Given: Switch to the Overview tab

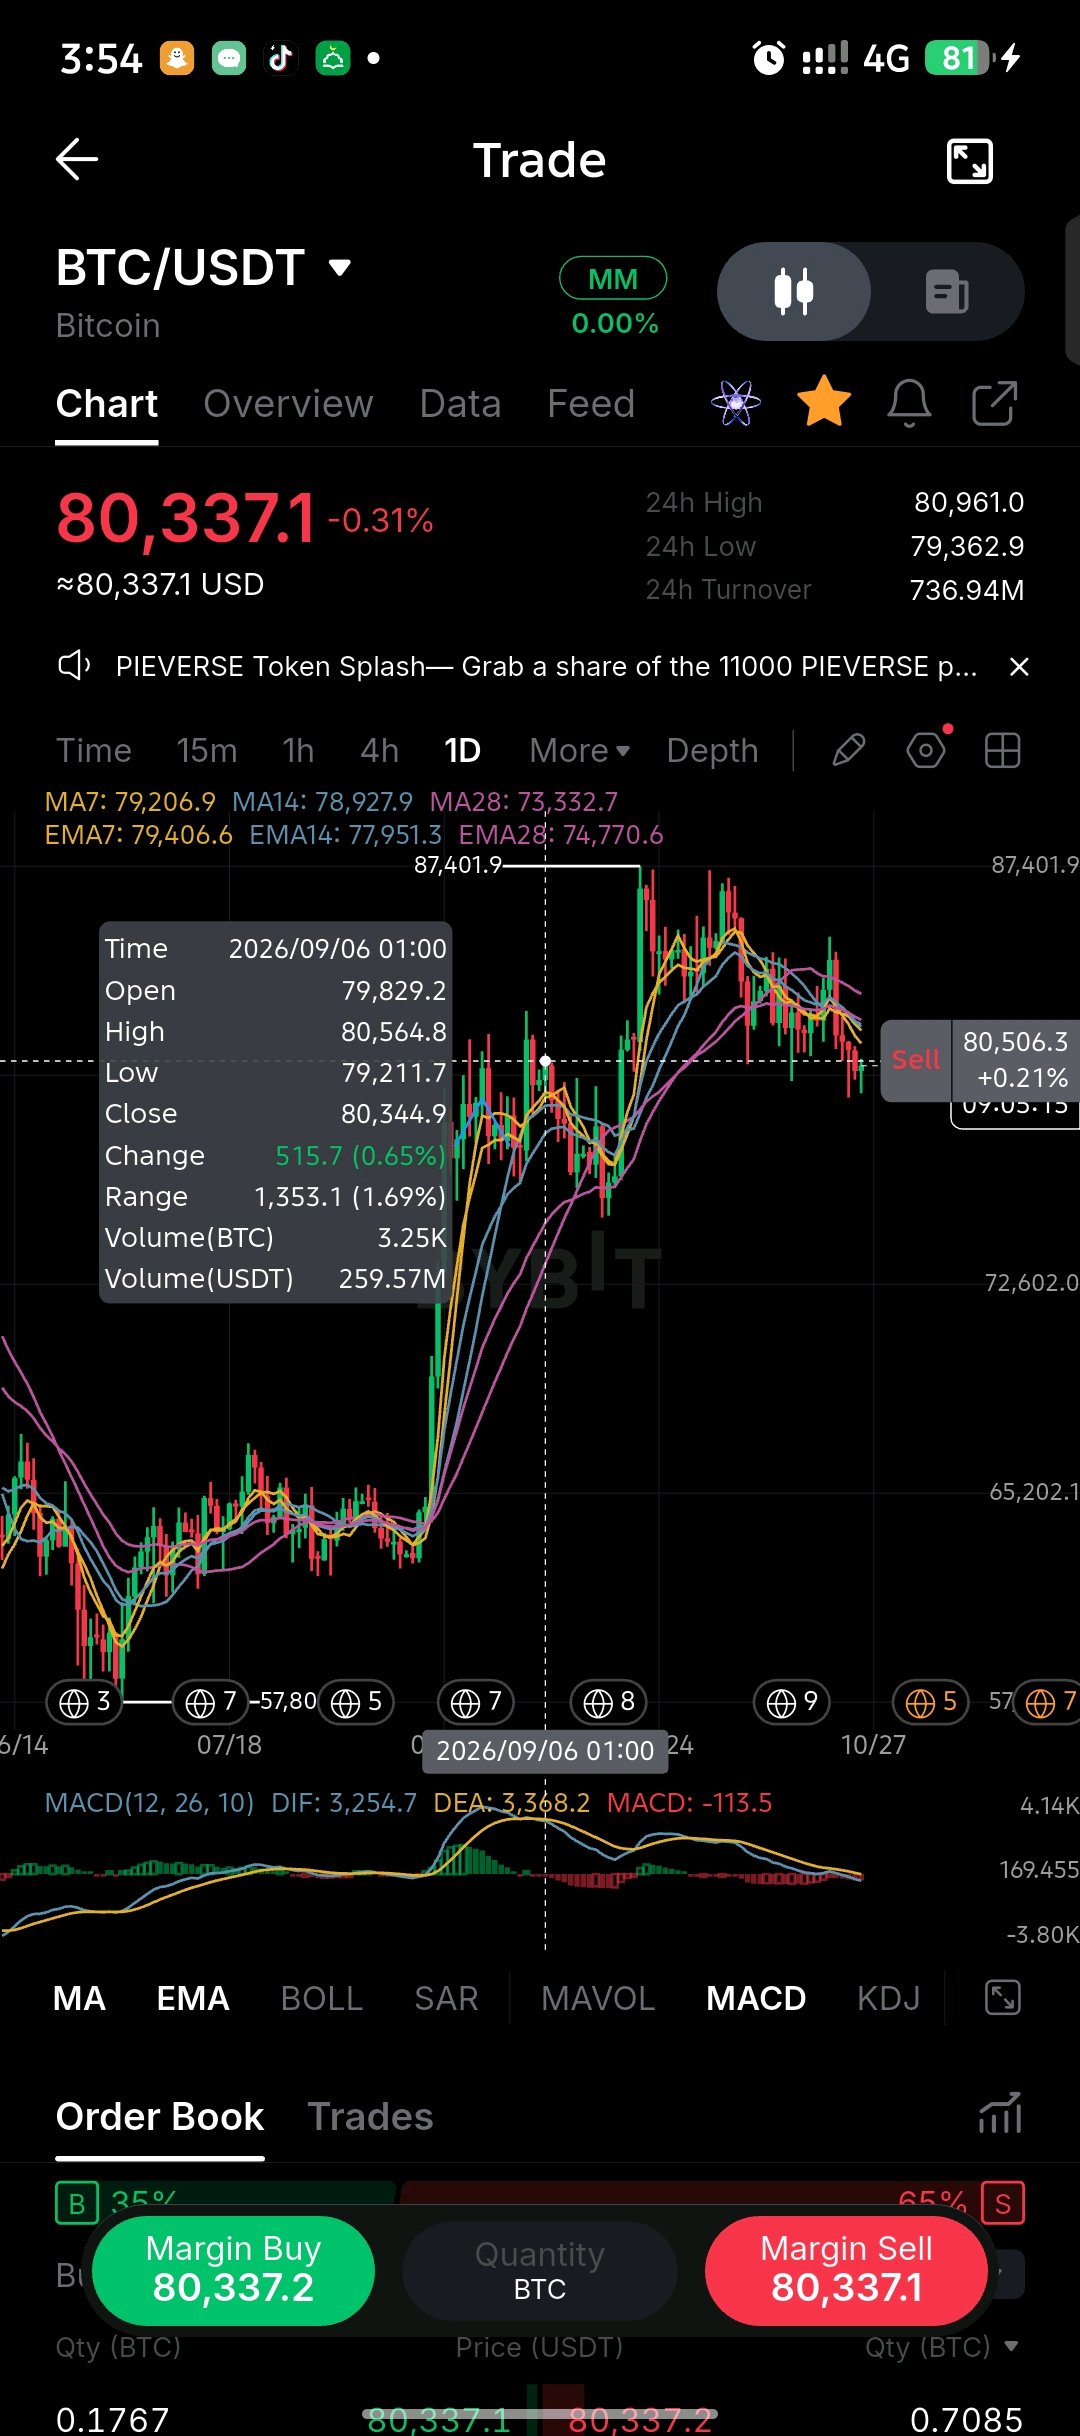Looking at the screenshot, I should pyautogui.click(x=288, y=404).
